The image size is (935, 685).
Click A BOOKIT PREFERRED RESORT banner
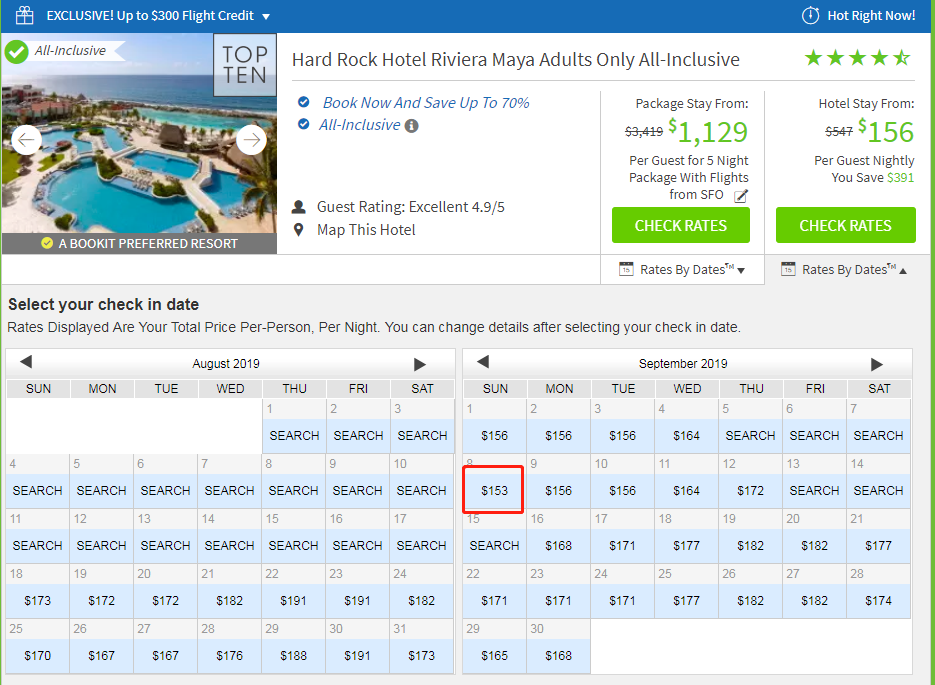(x=139, y=243)
